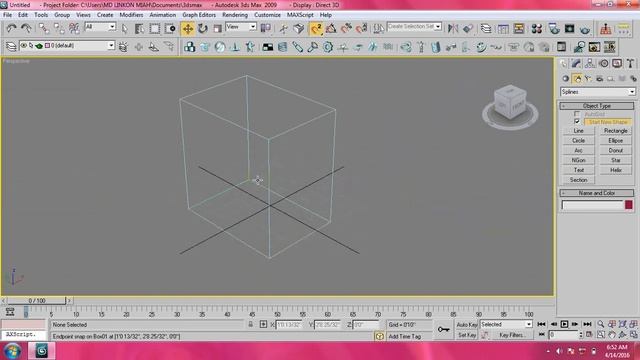Open the File menu
Viewport: 640px width, 360px height.
pyautogui.click(x=7, y=15)
